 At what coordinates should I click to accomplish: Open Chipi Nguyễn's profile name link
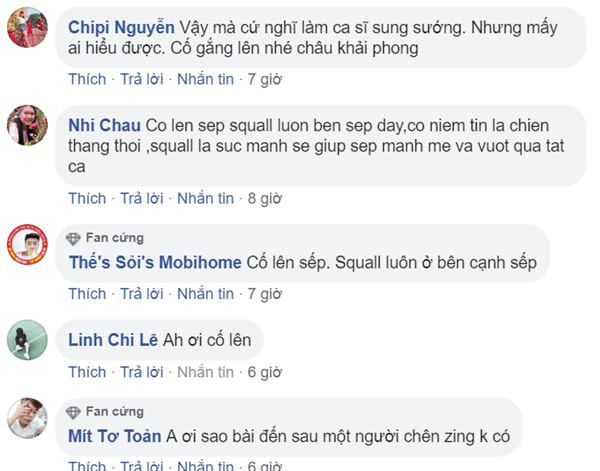click(x=122, y=26)
